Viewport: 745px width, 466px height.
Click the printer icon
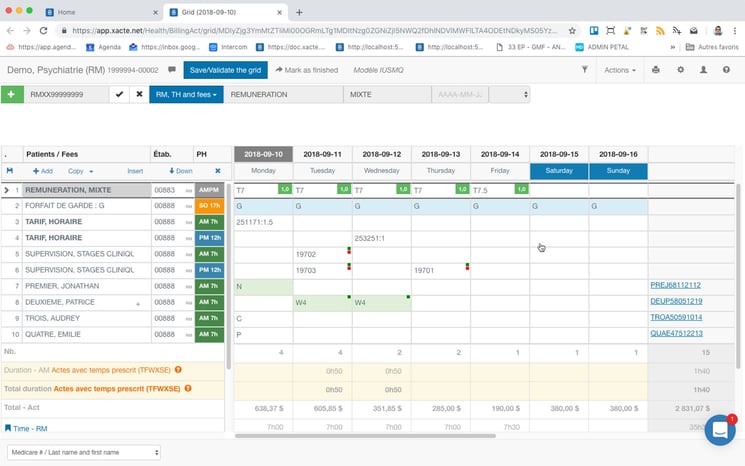pyautogui.click(x=656, y=70)
